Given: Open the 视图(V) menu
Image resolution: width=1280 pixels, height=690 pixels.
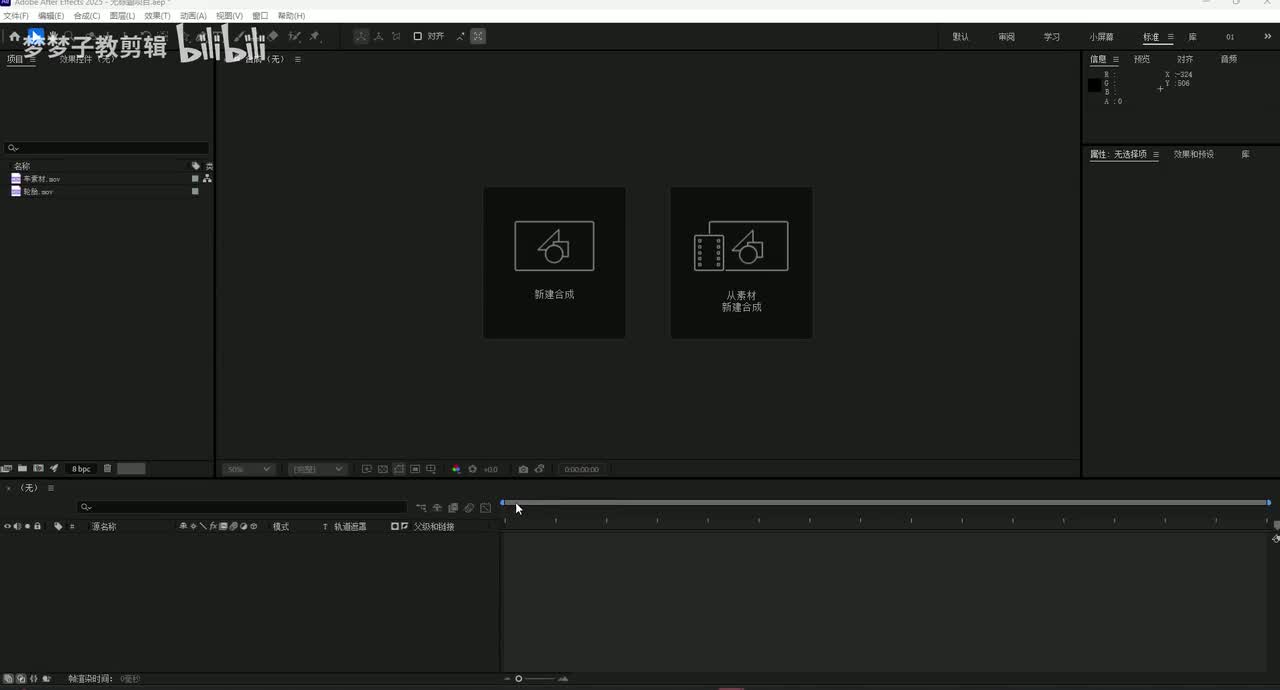Looking at the screenshot, I should [x=230, y=16].
